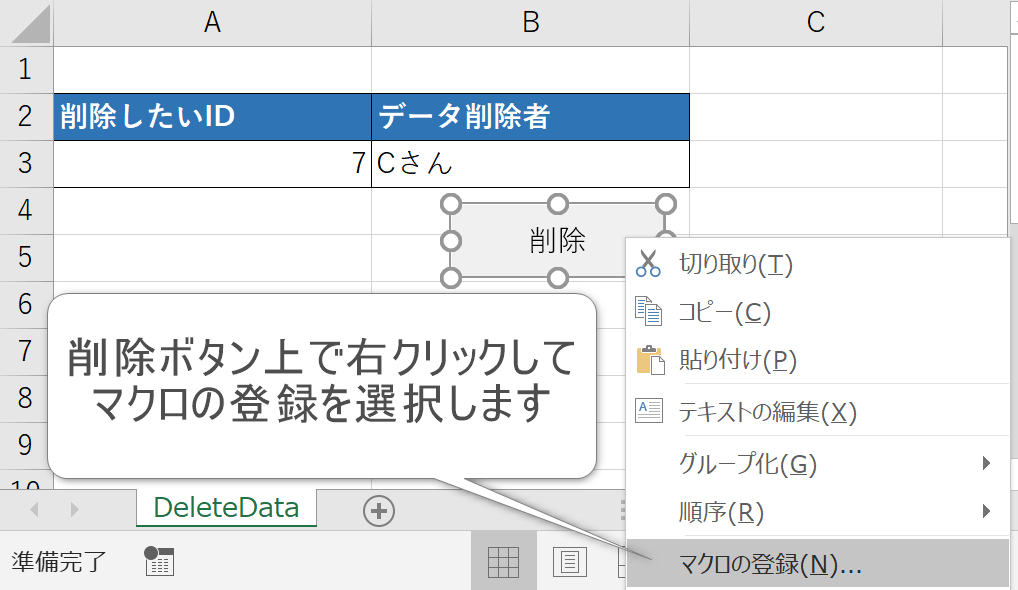Expand the 順序(R) submenu arrow
Viewport: 1018px width, 590px height.
986,512
